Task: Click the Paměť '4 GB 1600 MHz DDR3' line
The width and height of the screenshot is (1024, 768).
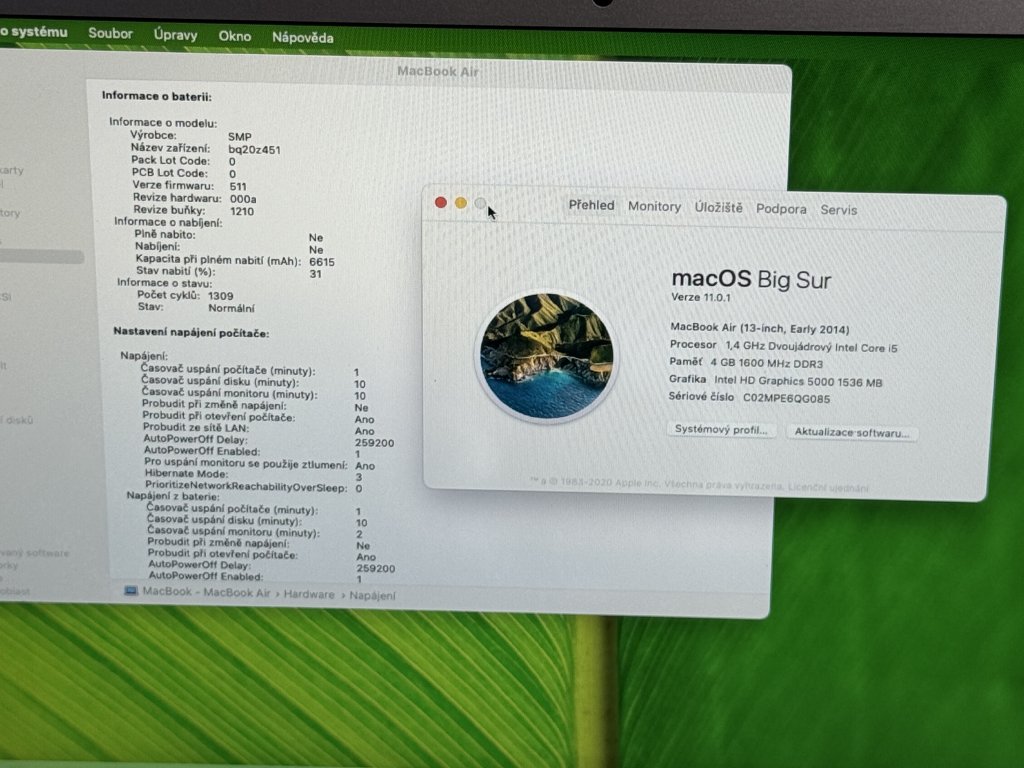Action: click(x=746, y=363)
